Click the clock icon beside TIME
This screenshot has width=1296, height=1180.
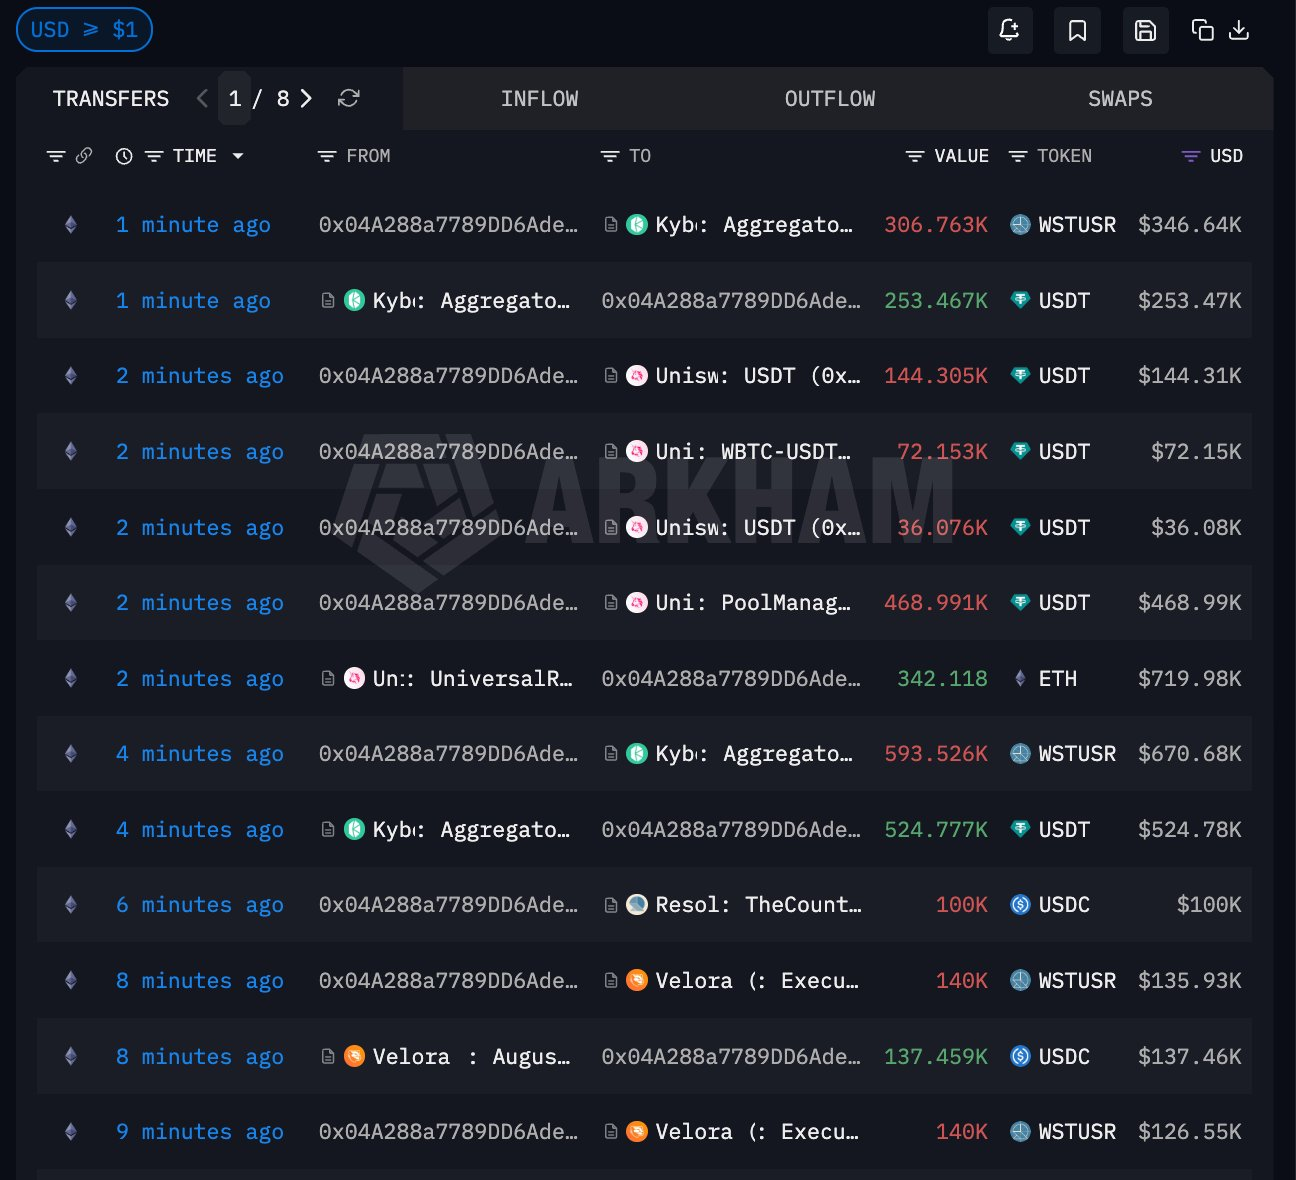(124, 156)
